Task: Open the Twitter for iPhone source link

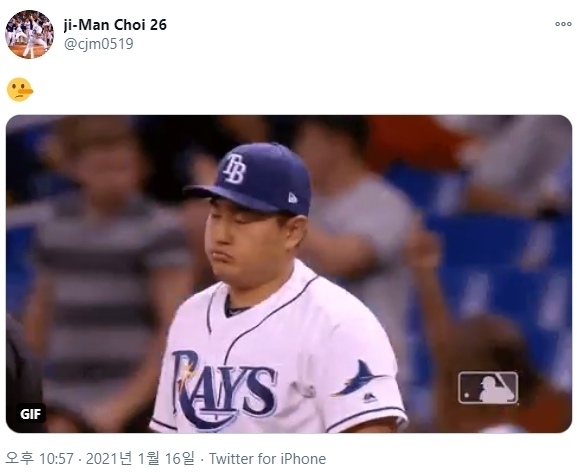Action: tap(267, 459)
